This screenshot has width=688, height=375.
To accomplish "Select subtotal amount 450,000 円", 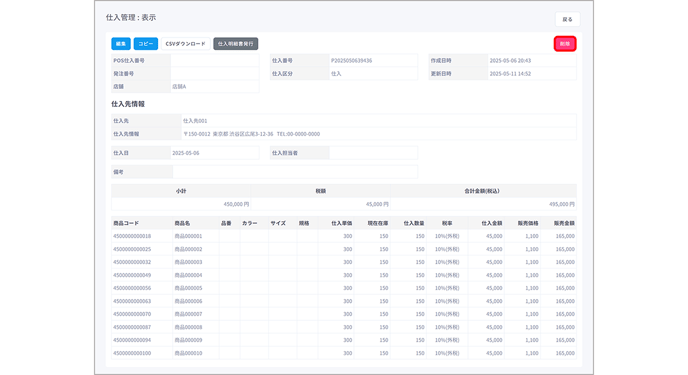I will tap(236, 204).
